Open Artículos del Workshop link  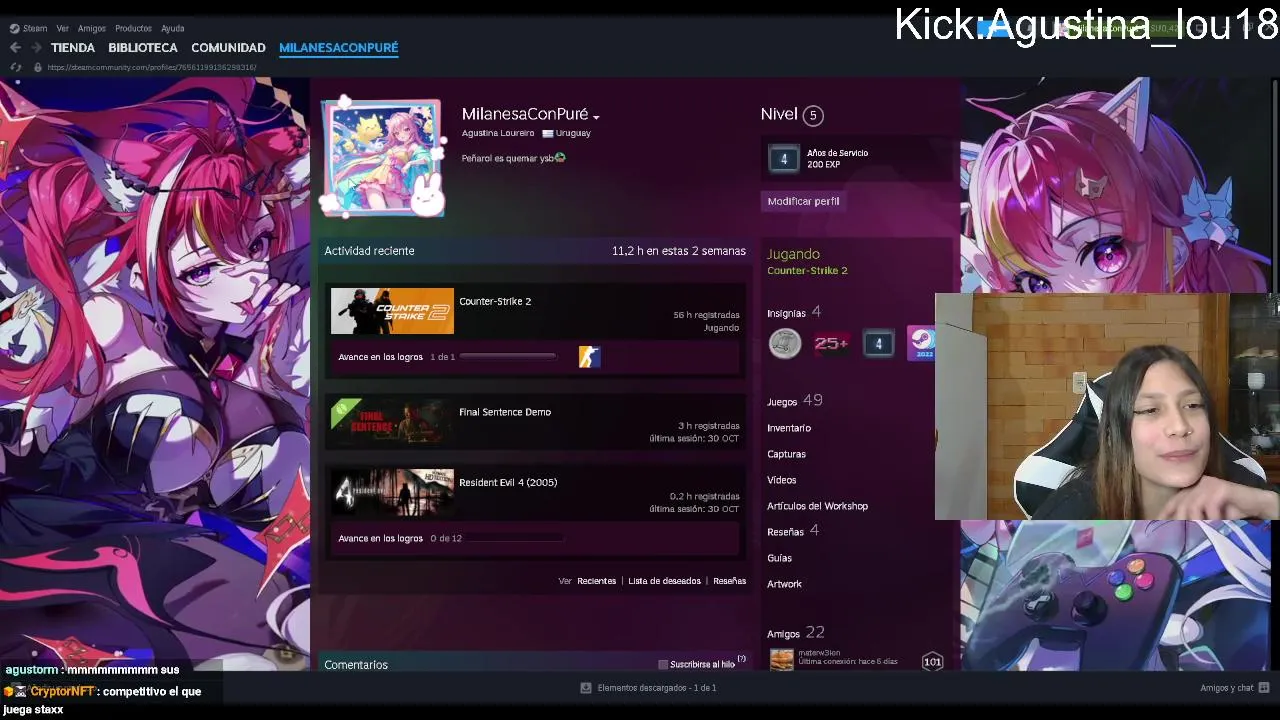[x=817, y=506]
